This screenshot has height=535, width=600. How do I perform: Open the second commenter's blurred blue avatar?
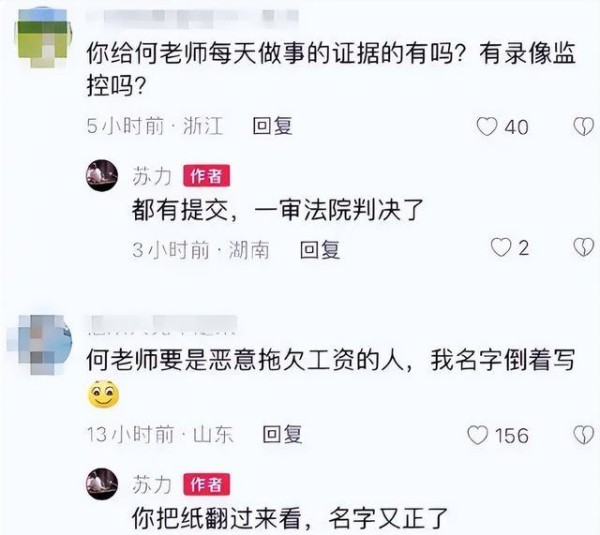(40, 344)
